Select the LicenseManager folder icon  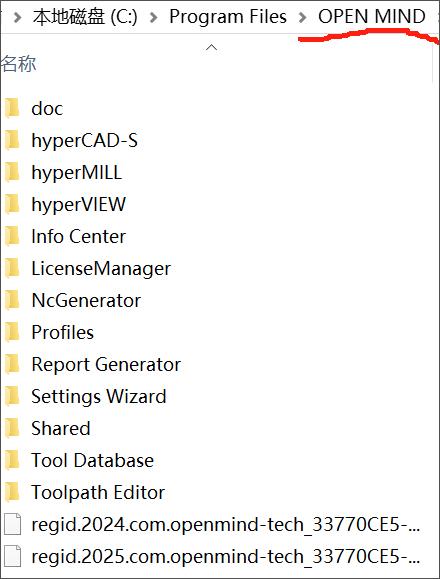12,268
